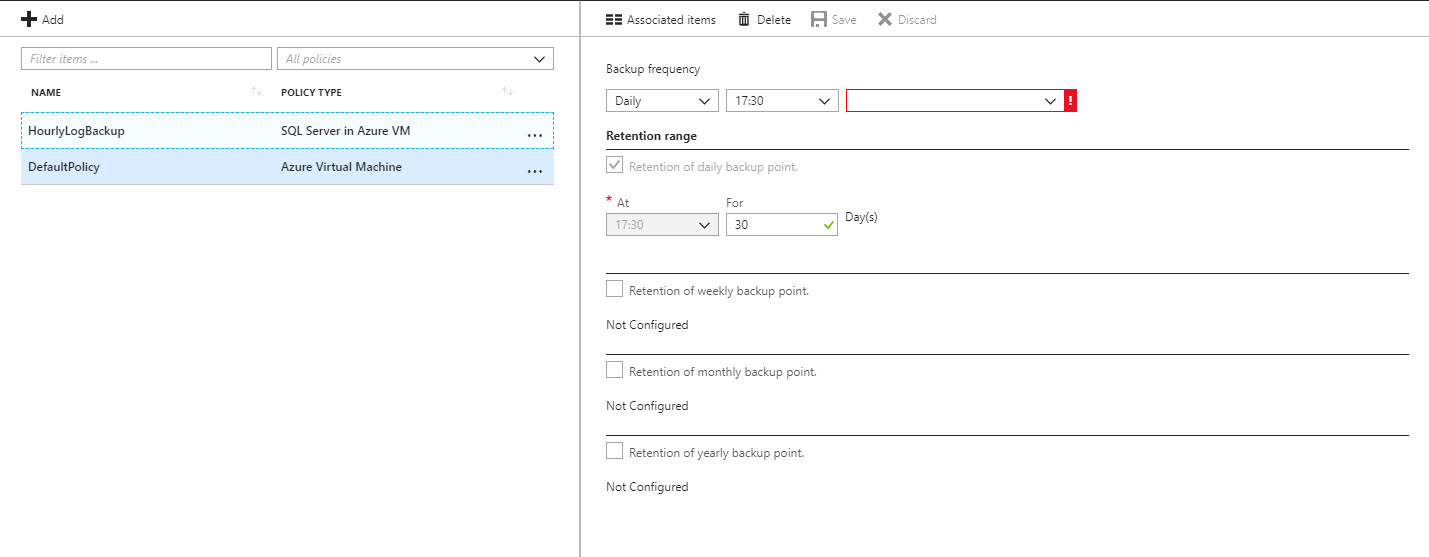
Task: Enable retention of monthly backup point
Action: (615, 371)
